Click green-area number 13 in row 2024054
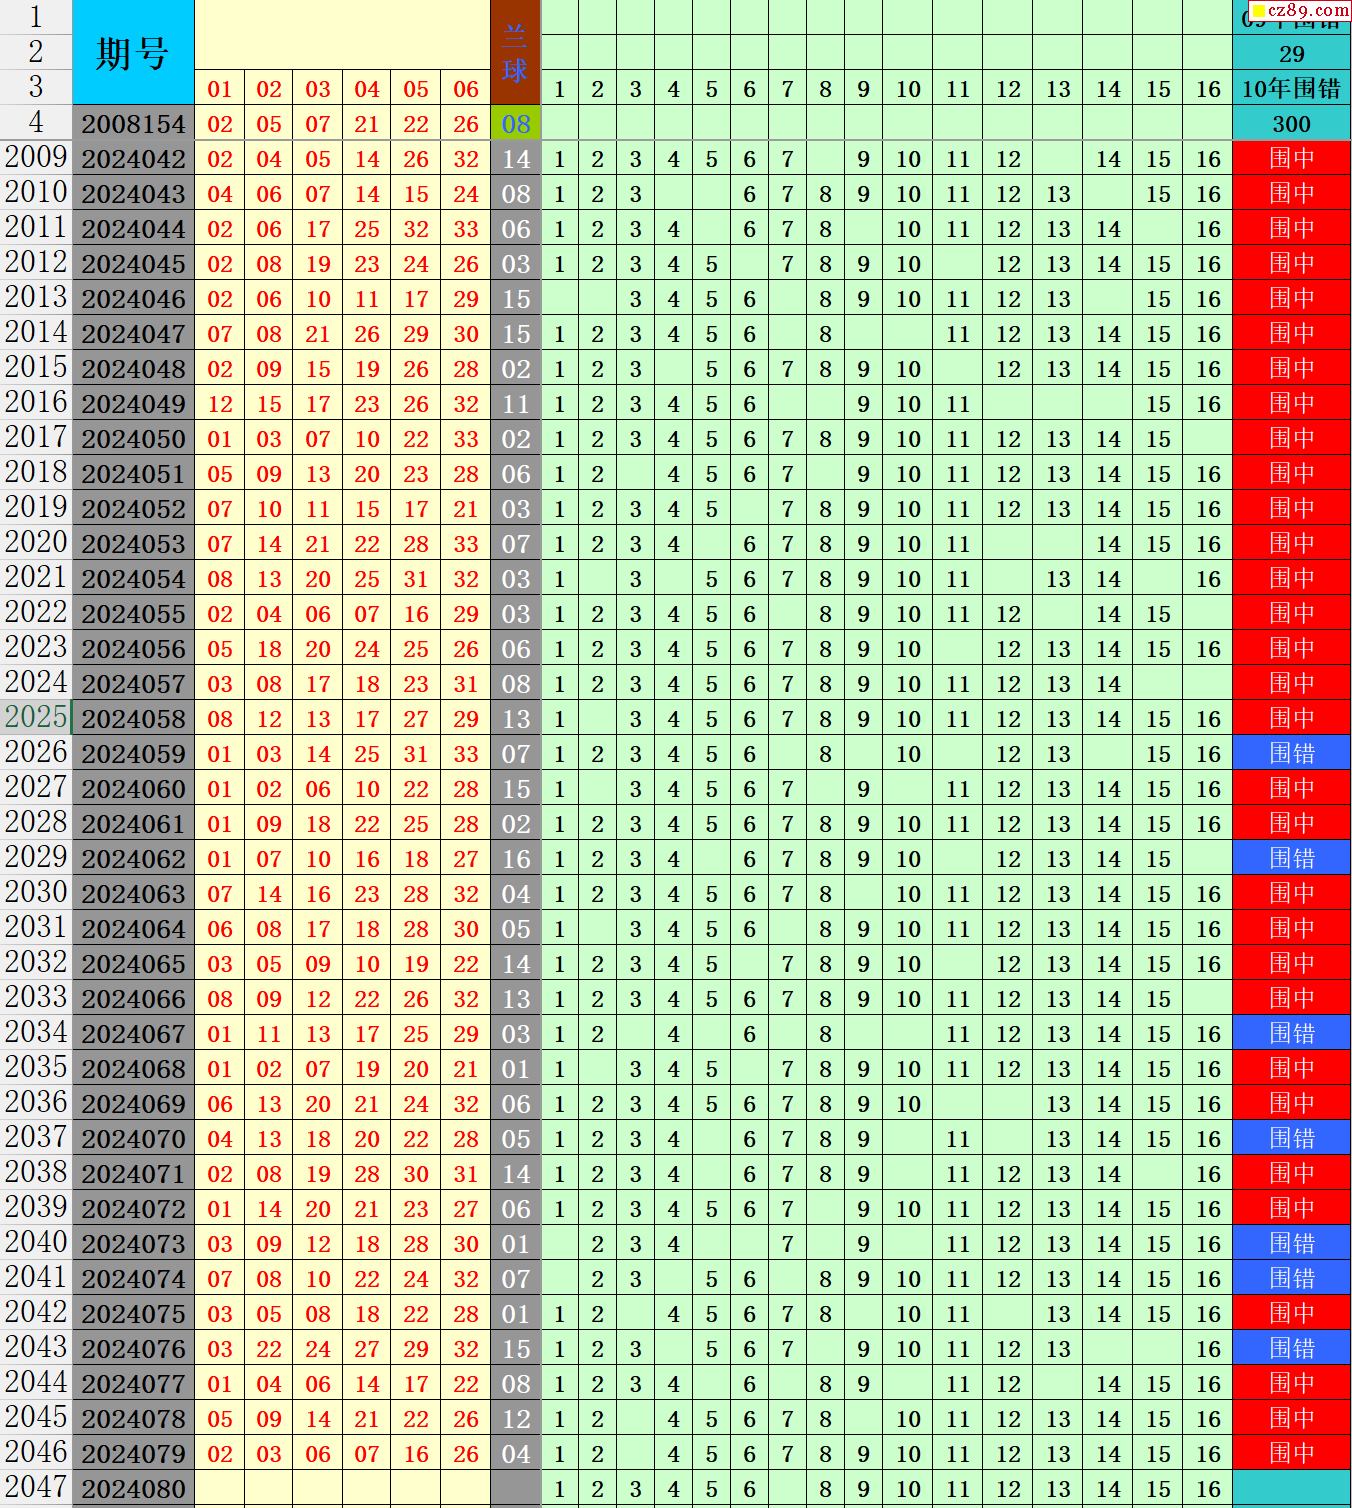1352x1508 pixels. click(x=1058, y=579)
